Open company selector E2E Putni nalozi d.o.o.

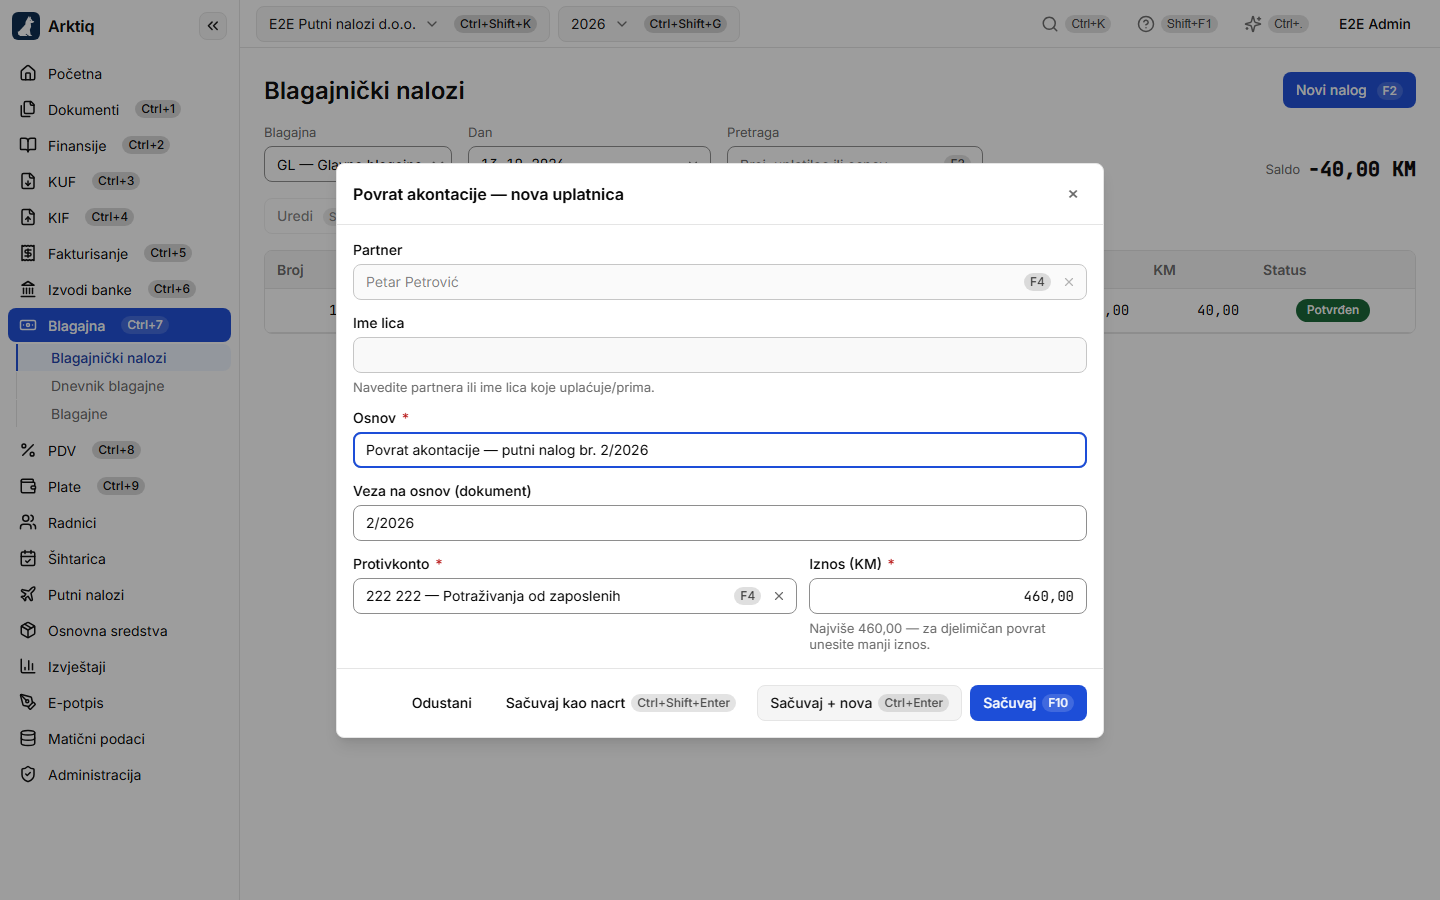(403, 24)
